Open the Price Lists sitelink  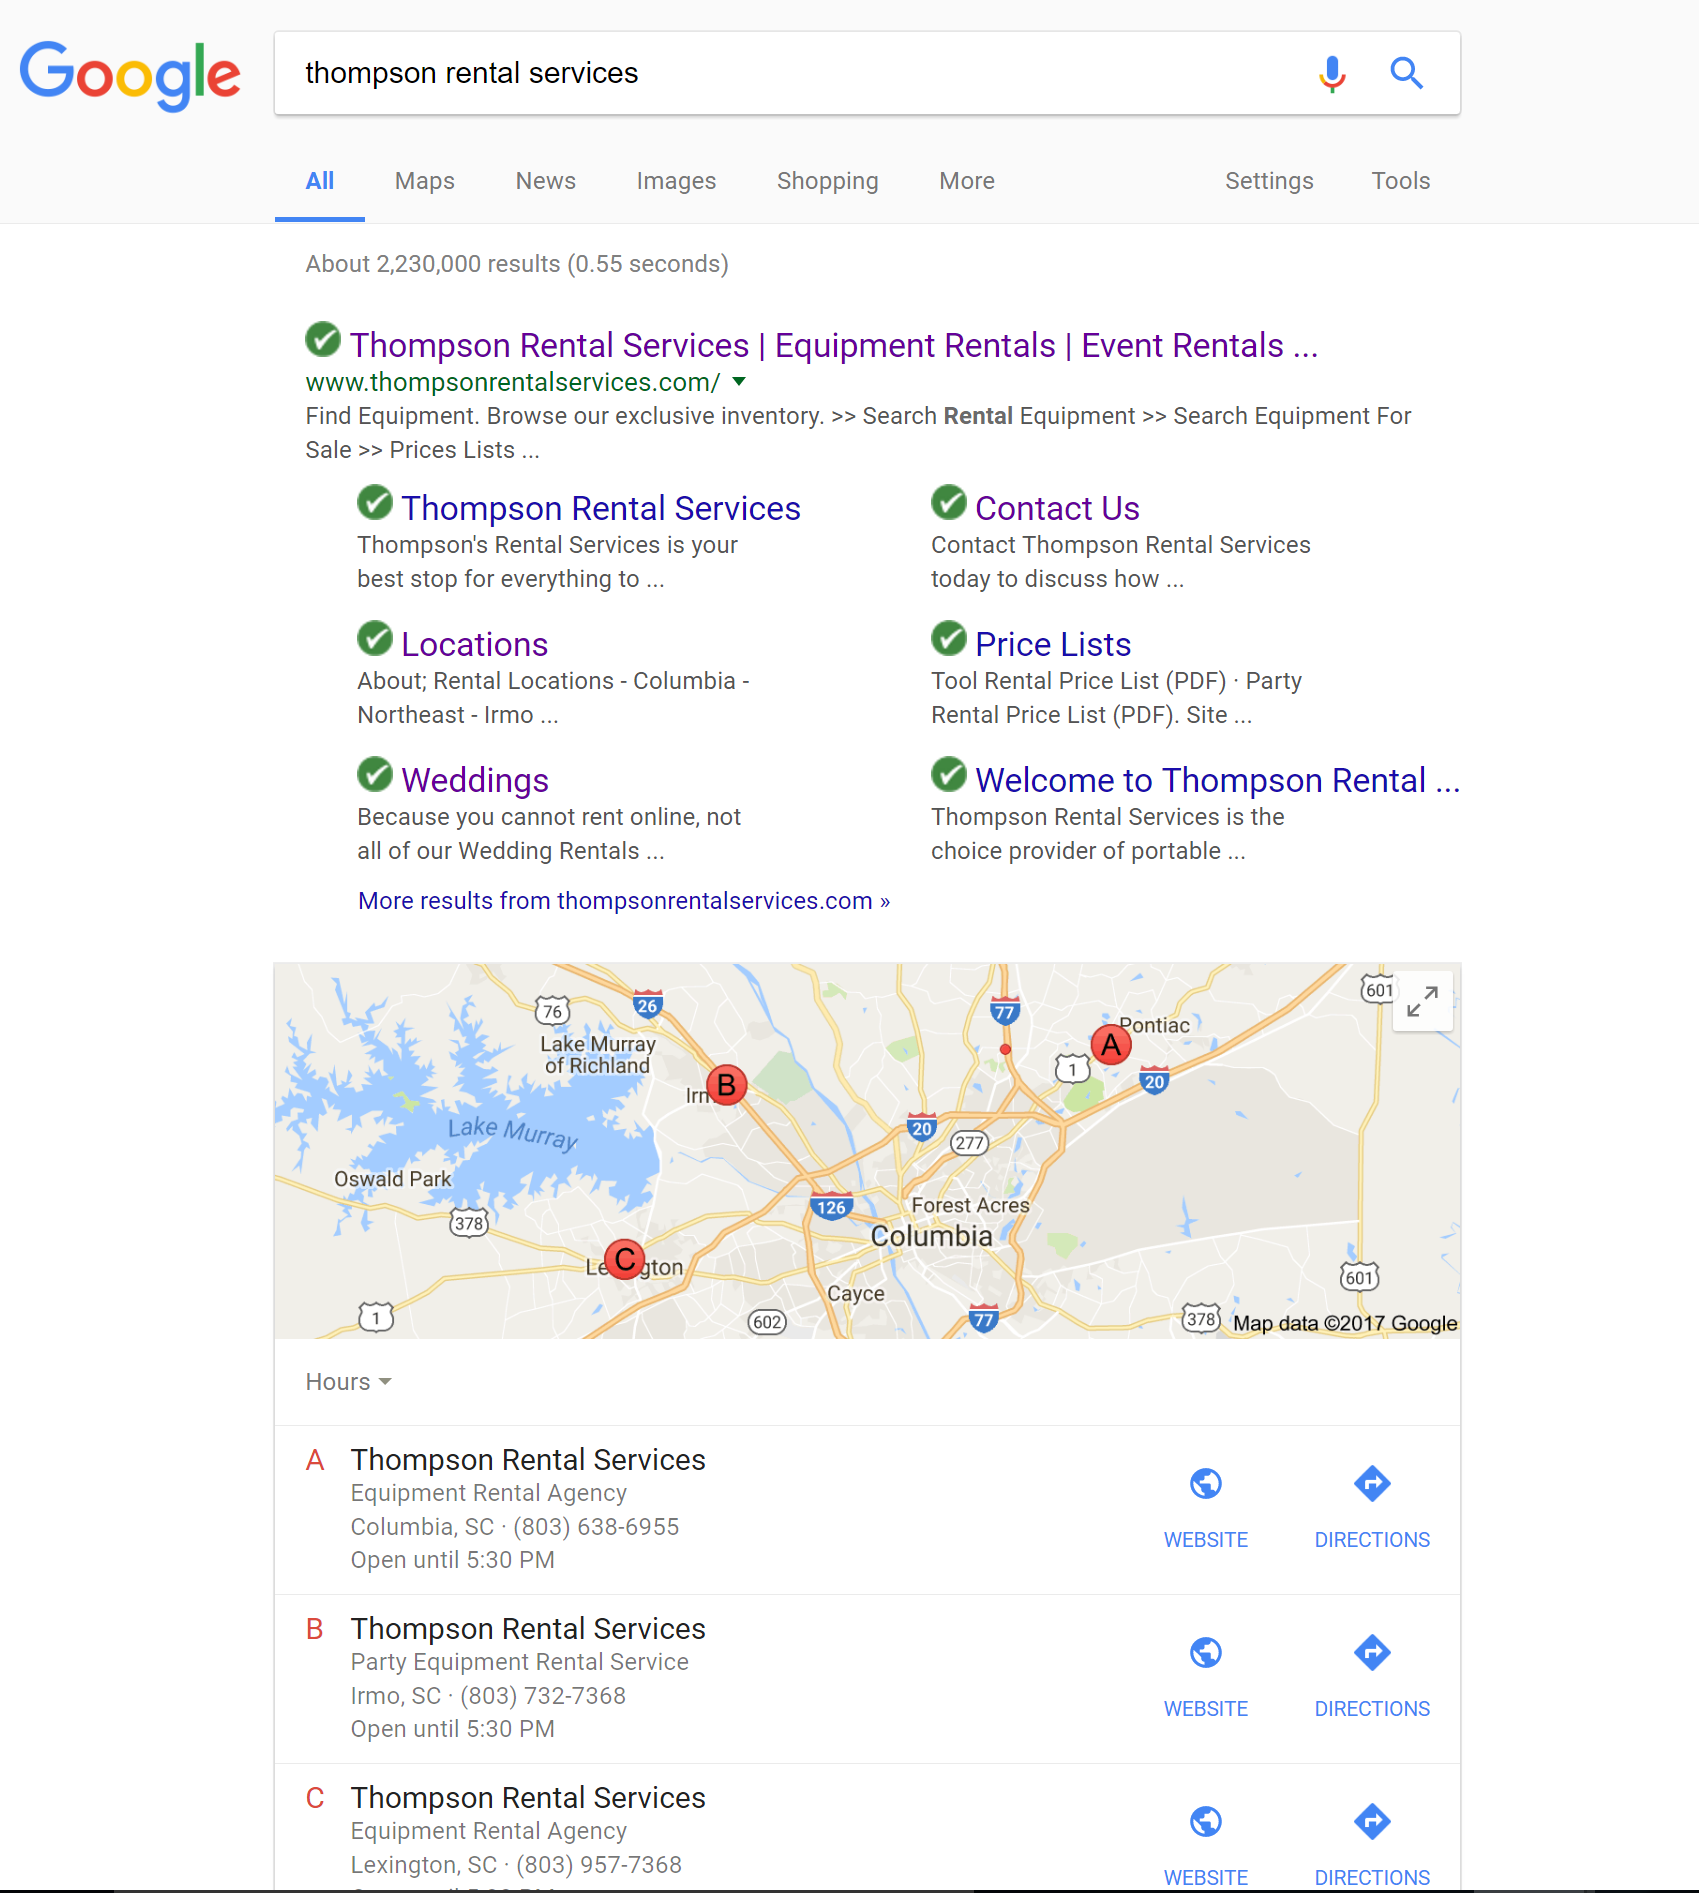tap(1053, 644)
